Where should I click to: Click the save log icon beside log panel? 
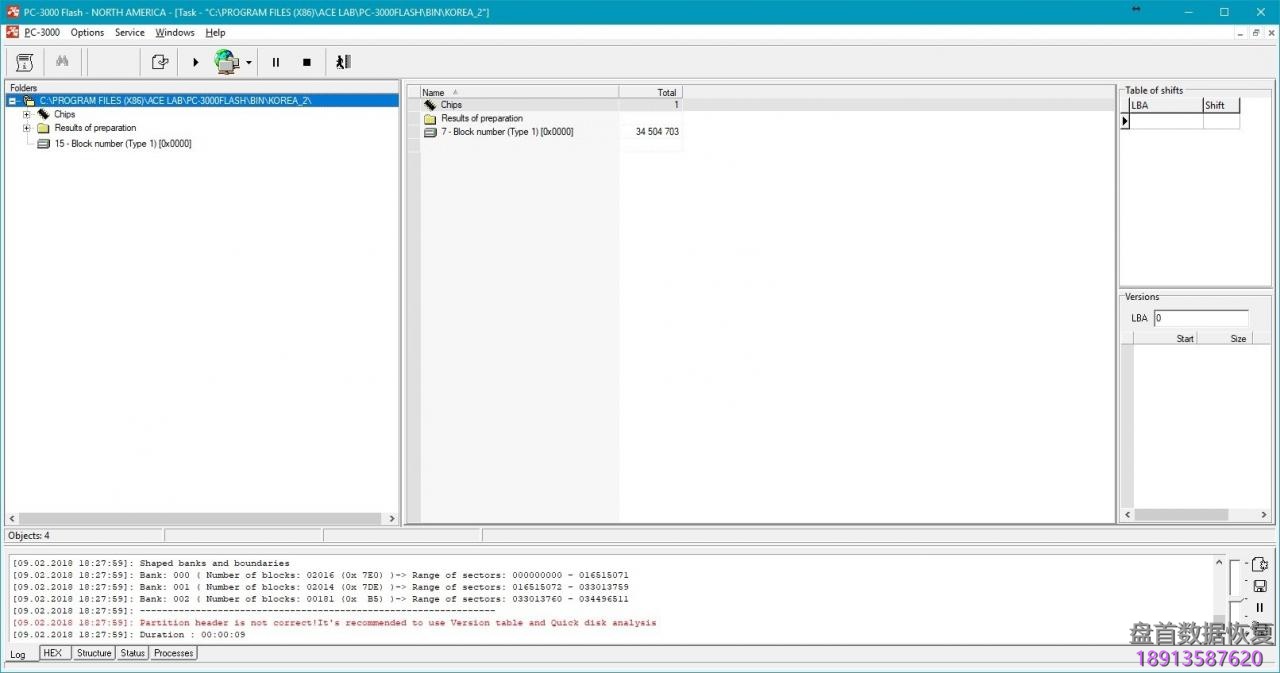coord(1259,586)
